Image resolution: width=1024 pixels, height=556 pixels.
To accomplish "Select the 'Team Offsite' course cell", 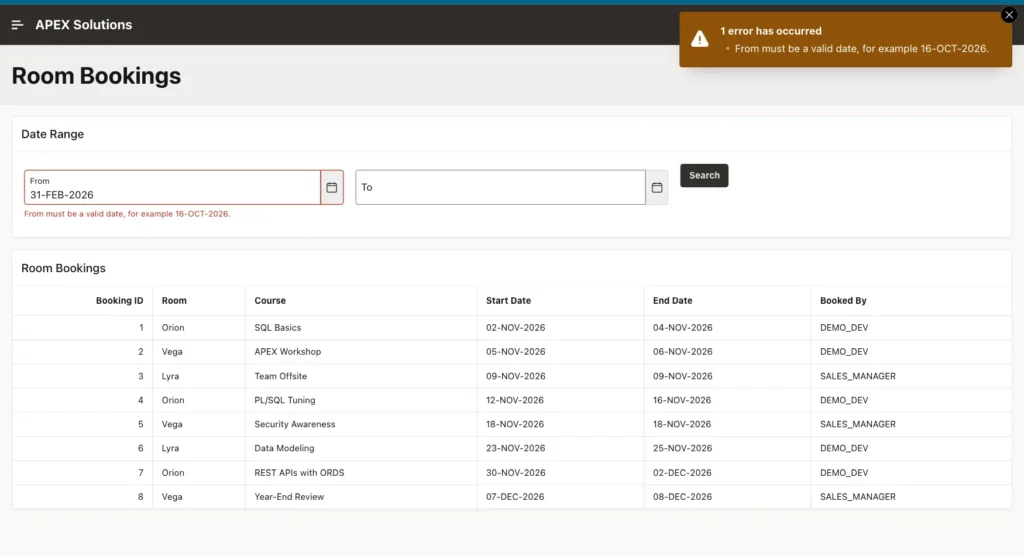I will [x=281, y=376].
